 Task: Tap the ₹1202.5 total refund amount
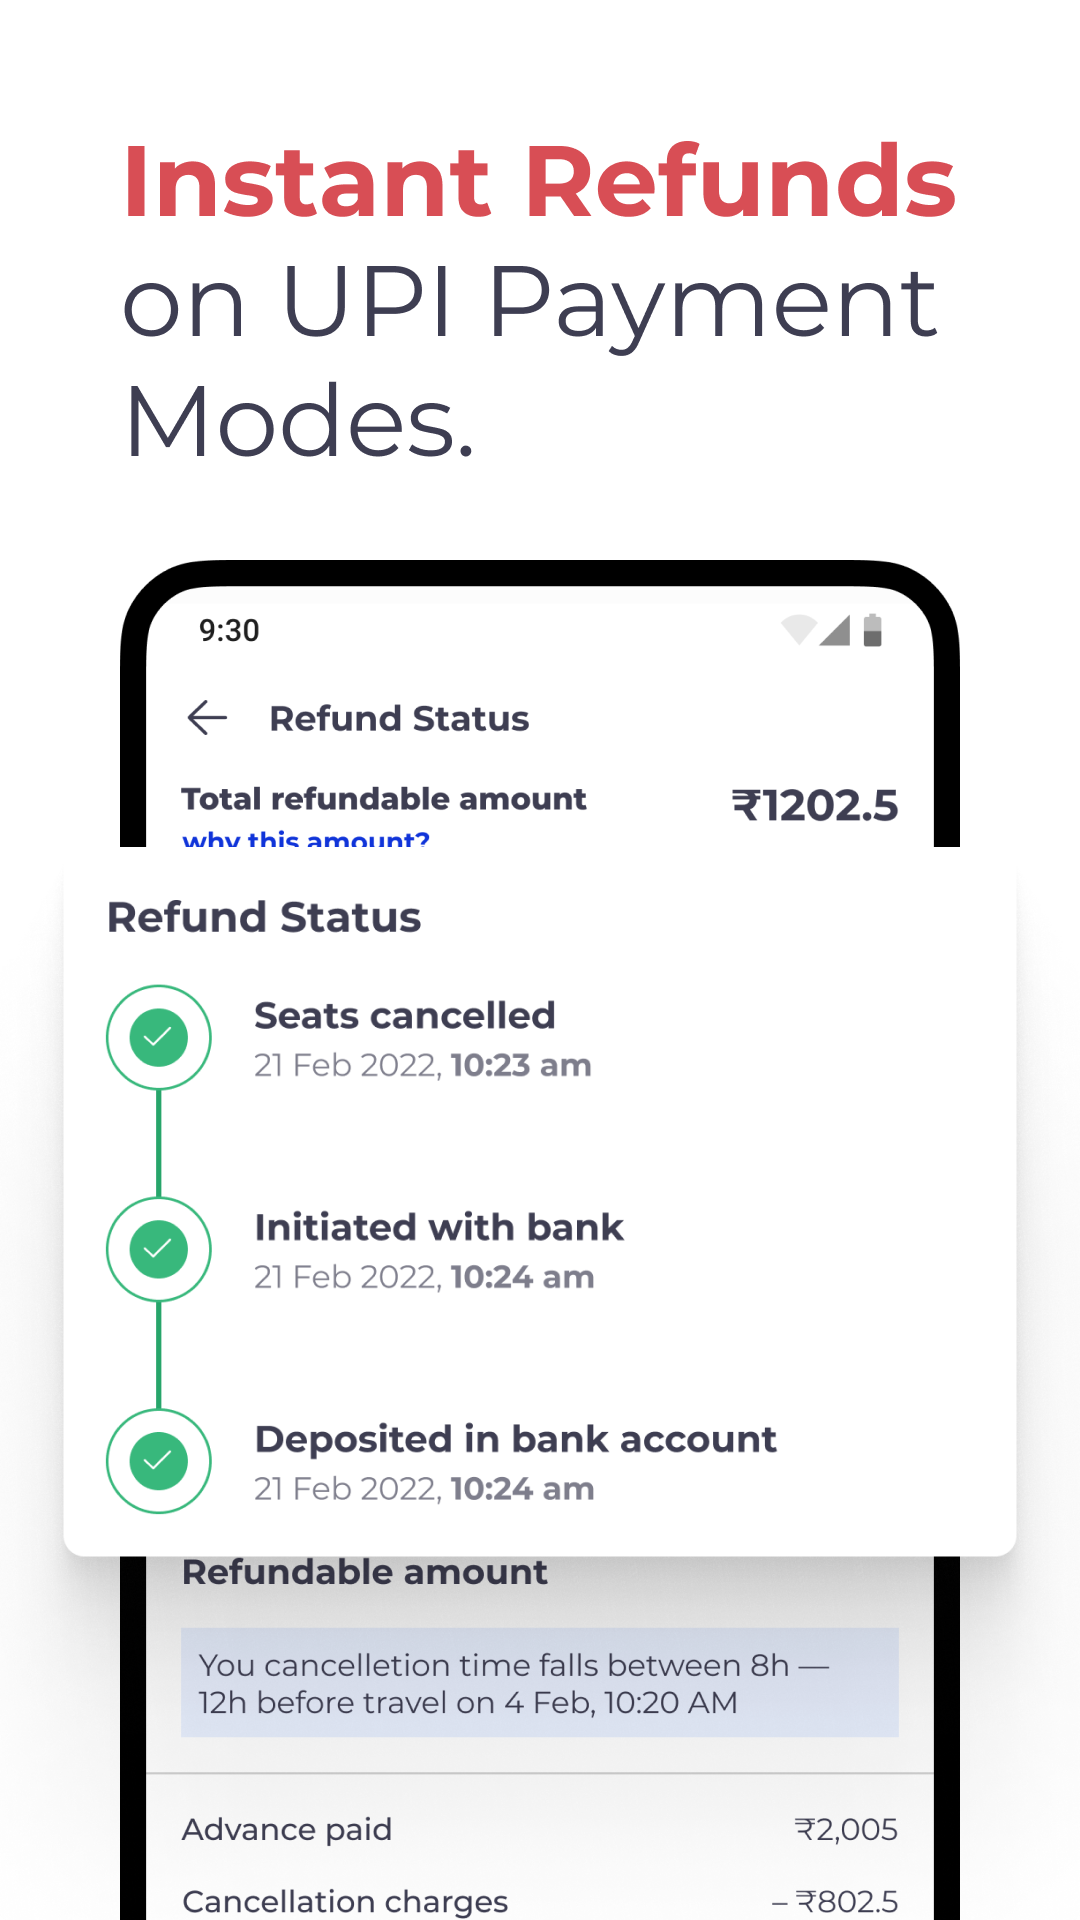pos(815,806)
